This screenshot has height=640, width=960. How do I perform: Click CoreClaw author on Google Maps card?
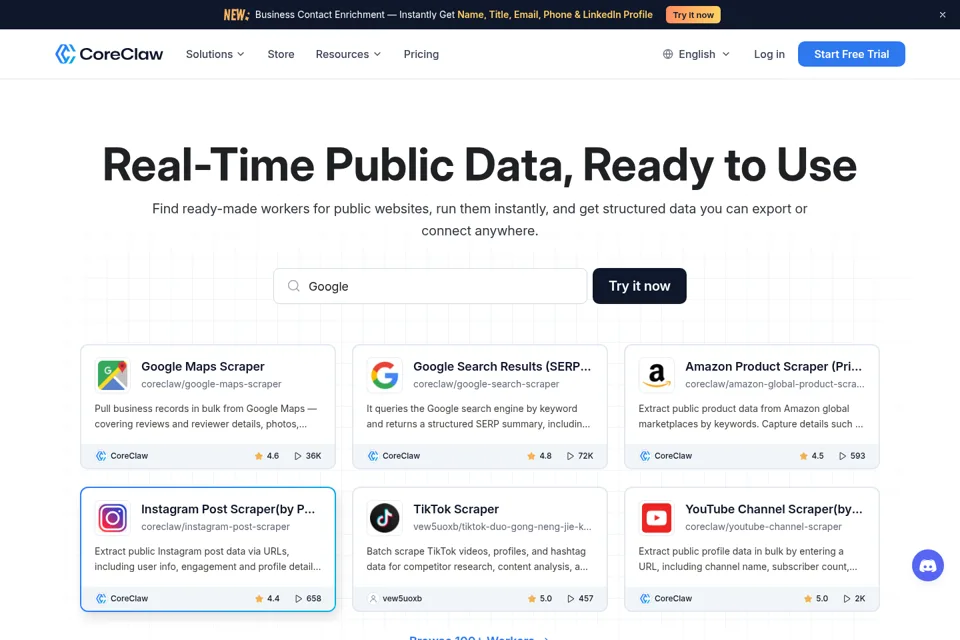coord(122,456)
